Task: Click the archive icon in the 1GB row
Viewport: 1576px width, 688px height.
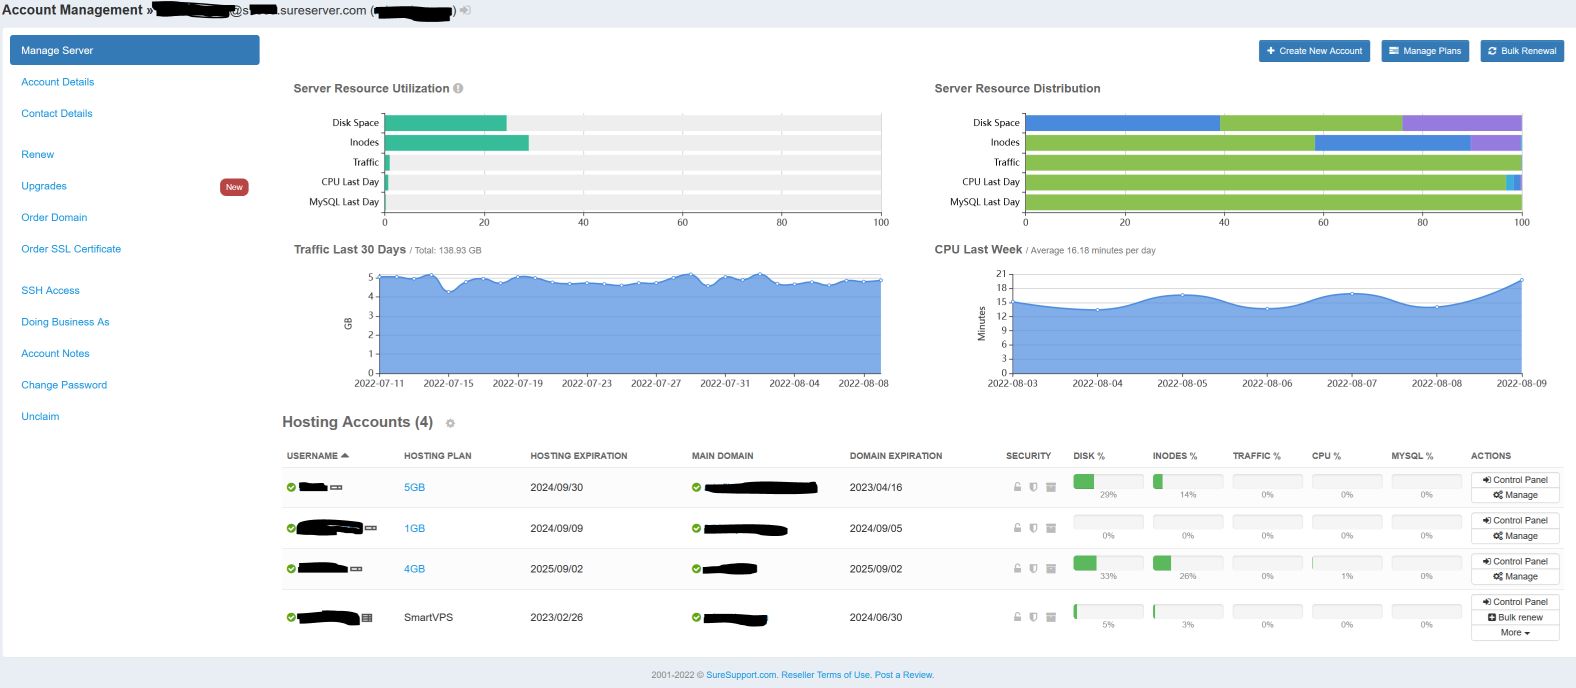Action: (x=1050, y=528)
